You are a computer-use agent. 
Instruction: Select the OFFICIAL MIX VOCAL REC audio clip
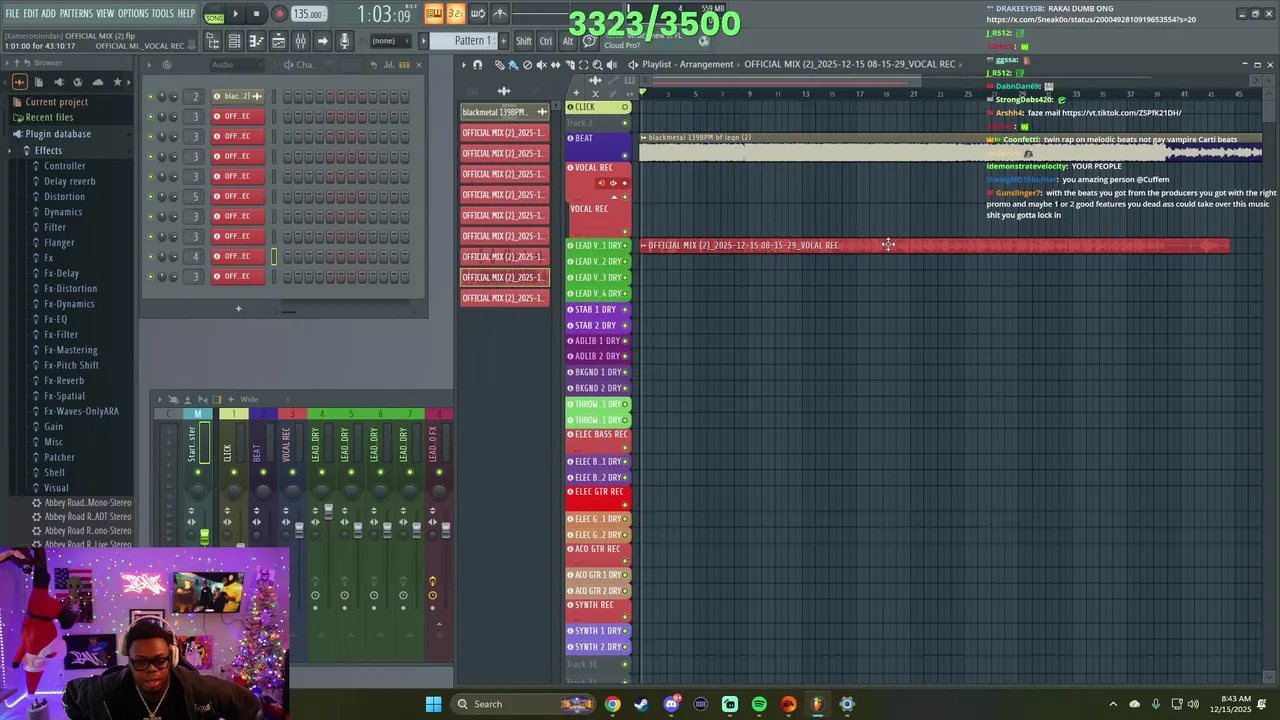(935, 245)
